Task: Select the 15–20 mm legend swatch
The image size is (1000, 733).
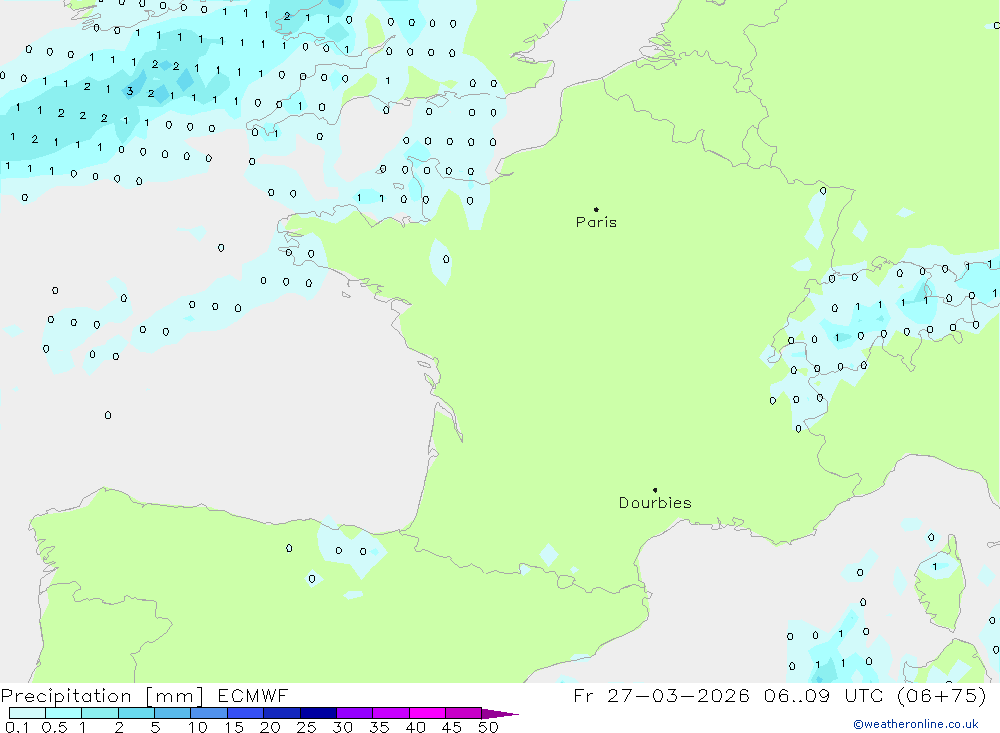Action: (x=246, y=713)
